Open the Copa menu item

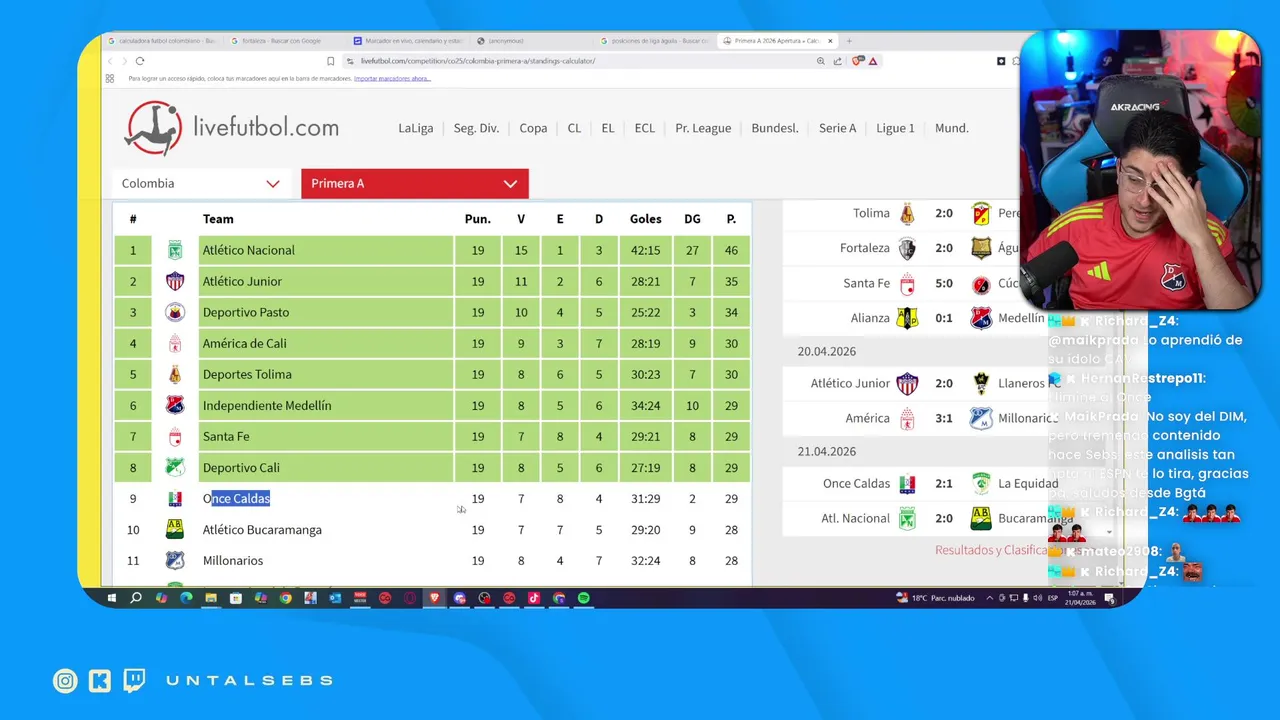[533, 128]
